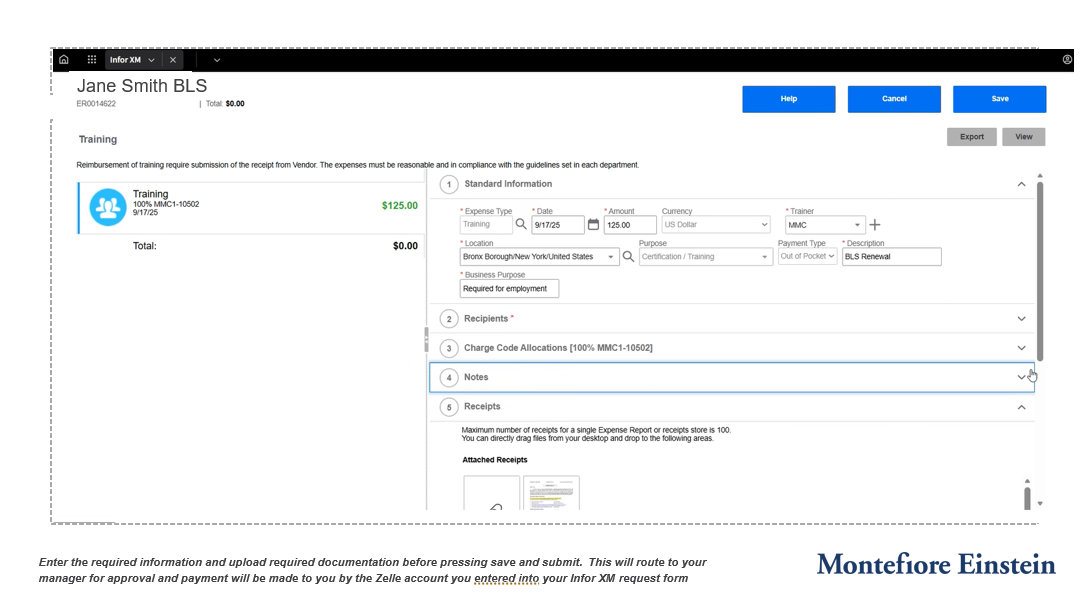The image size is (1087, 607).
Task: Search expense type with magnifier icon
Action: [521, 225]
